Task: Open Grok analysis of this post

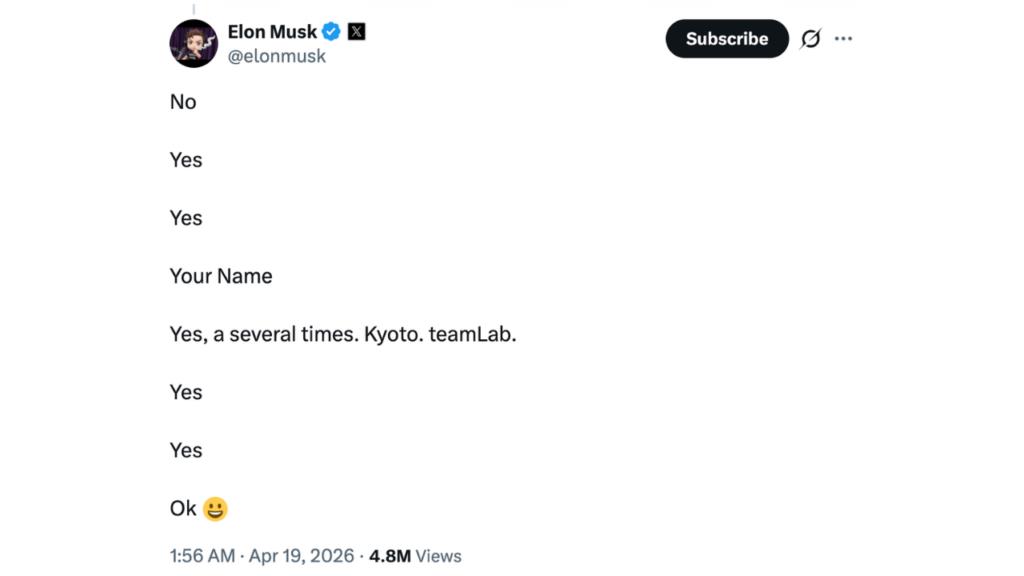Action: click(x=811, y=38)
